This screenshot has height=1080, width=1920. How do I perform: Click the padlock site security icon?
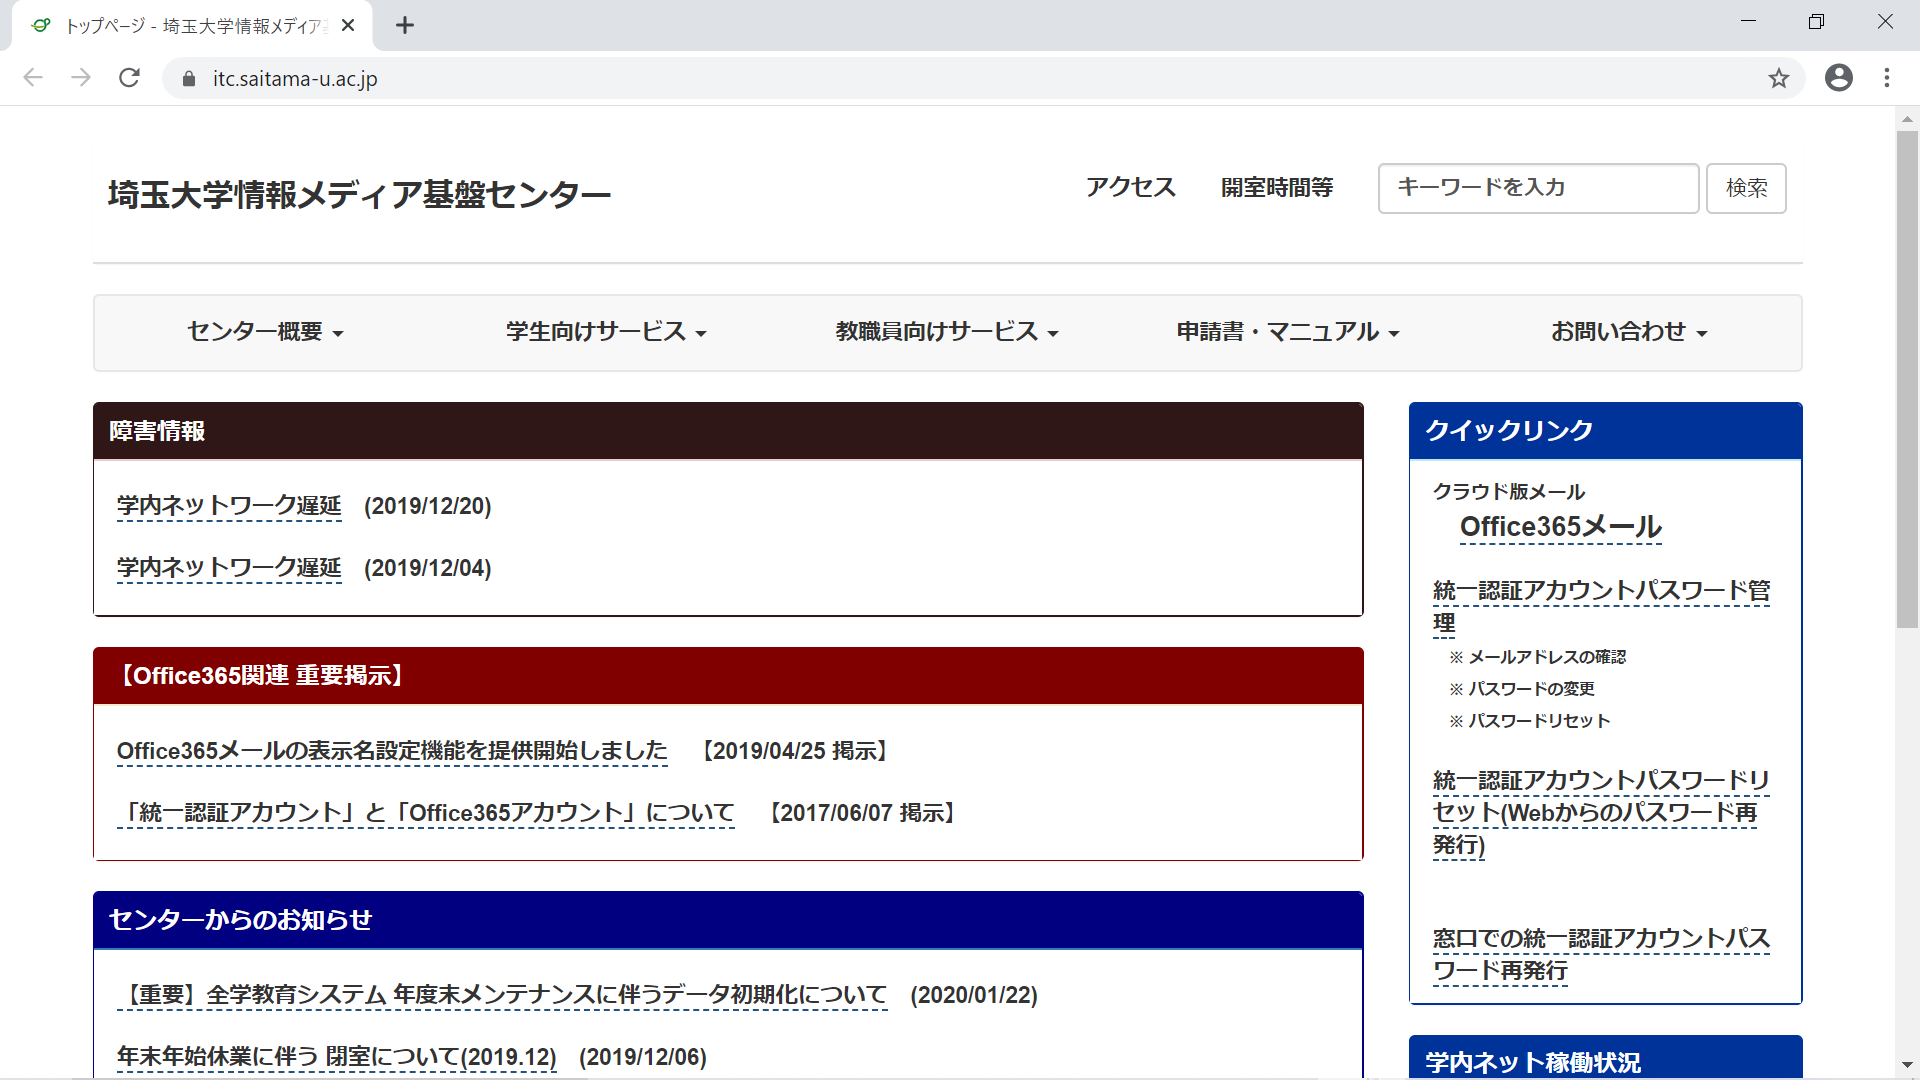189,79
